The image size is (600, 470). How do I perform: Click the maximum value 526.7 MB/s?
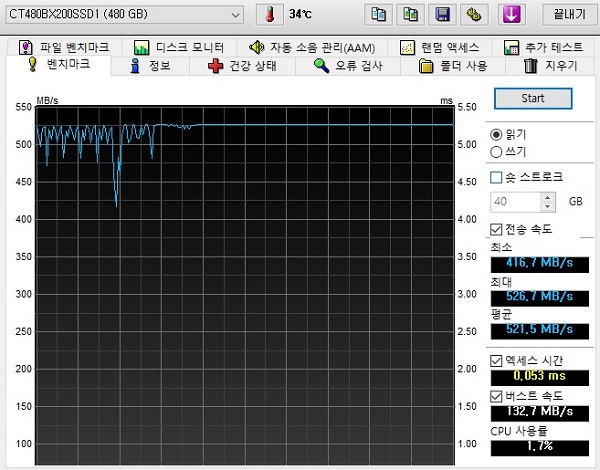tap(540, 298)
